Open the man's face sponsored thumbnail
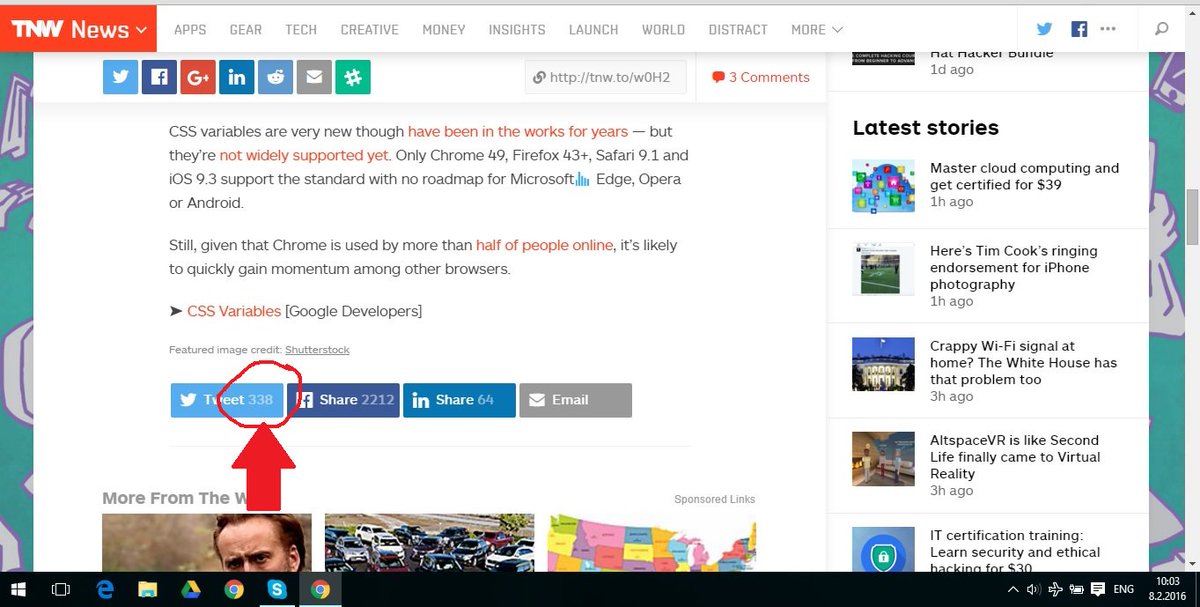Screen dimensions: 1200x607 click(207, 543)
